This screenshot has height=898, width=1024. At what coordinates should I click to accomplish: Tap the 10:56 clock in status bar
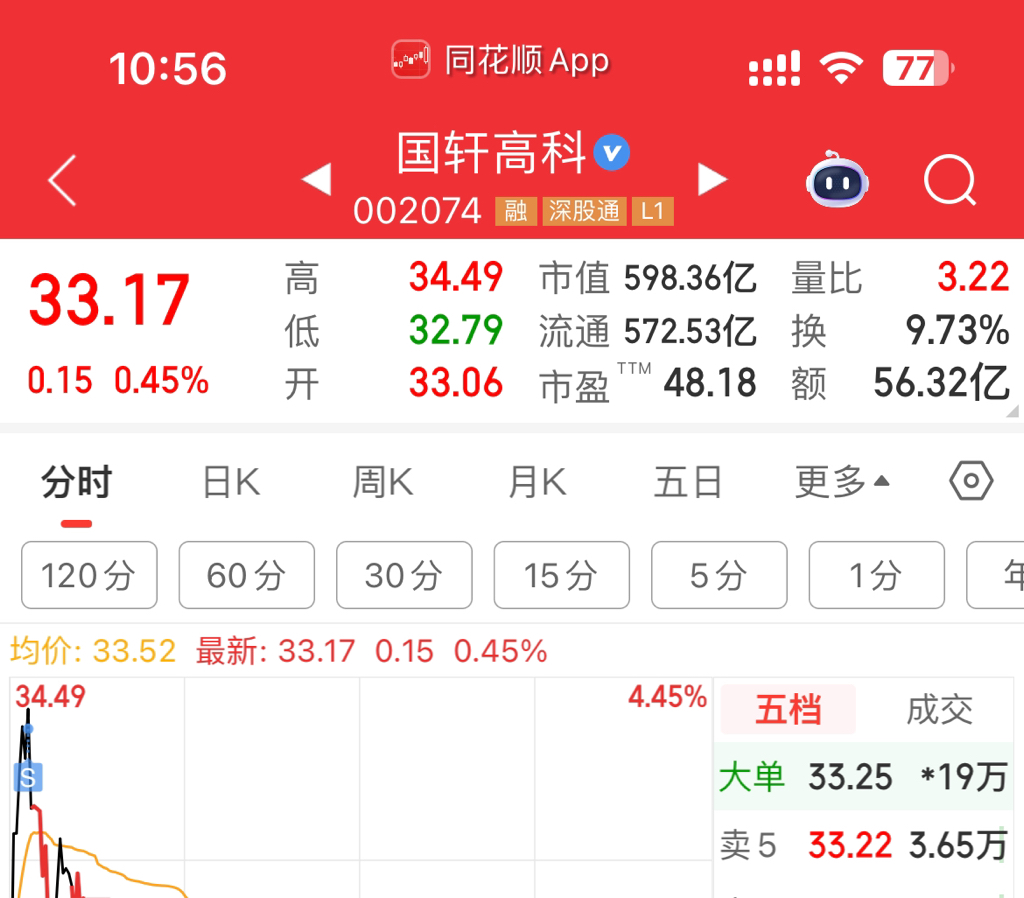click(x=168, y=69)
